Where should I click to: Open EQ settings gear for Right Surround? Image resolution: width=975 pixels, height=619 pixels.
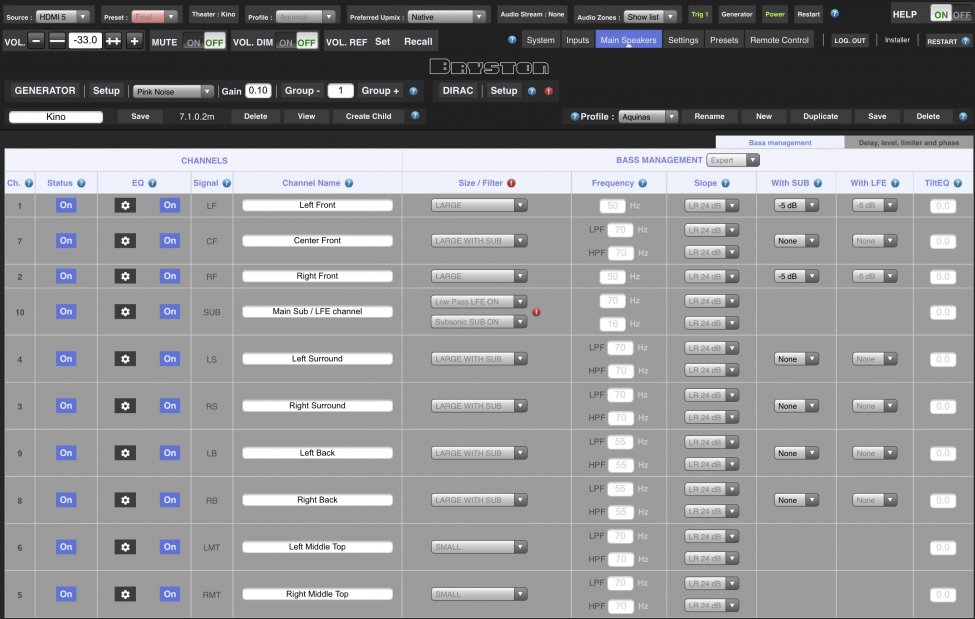pyautogui.click(x=125, y=406)
